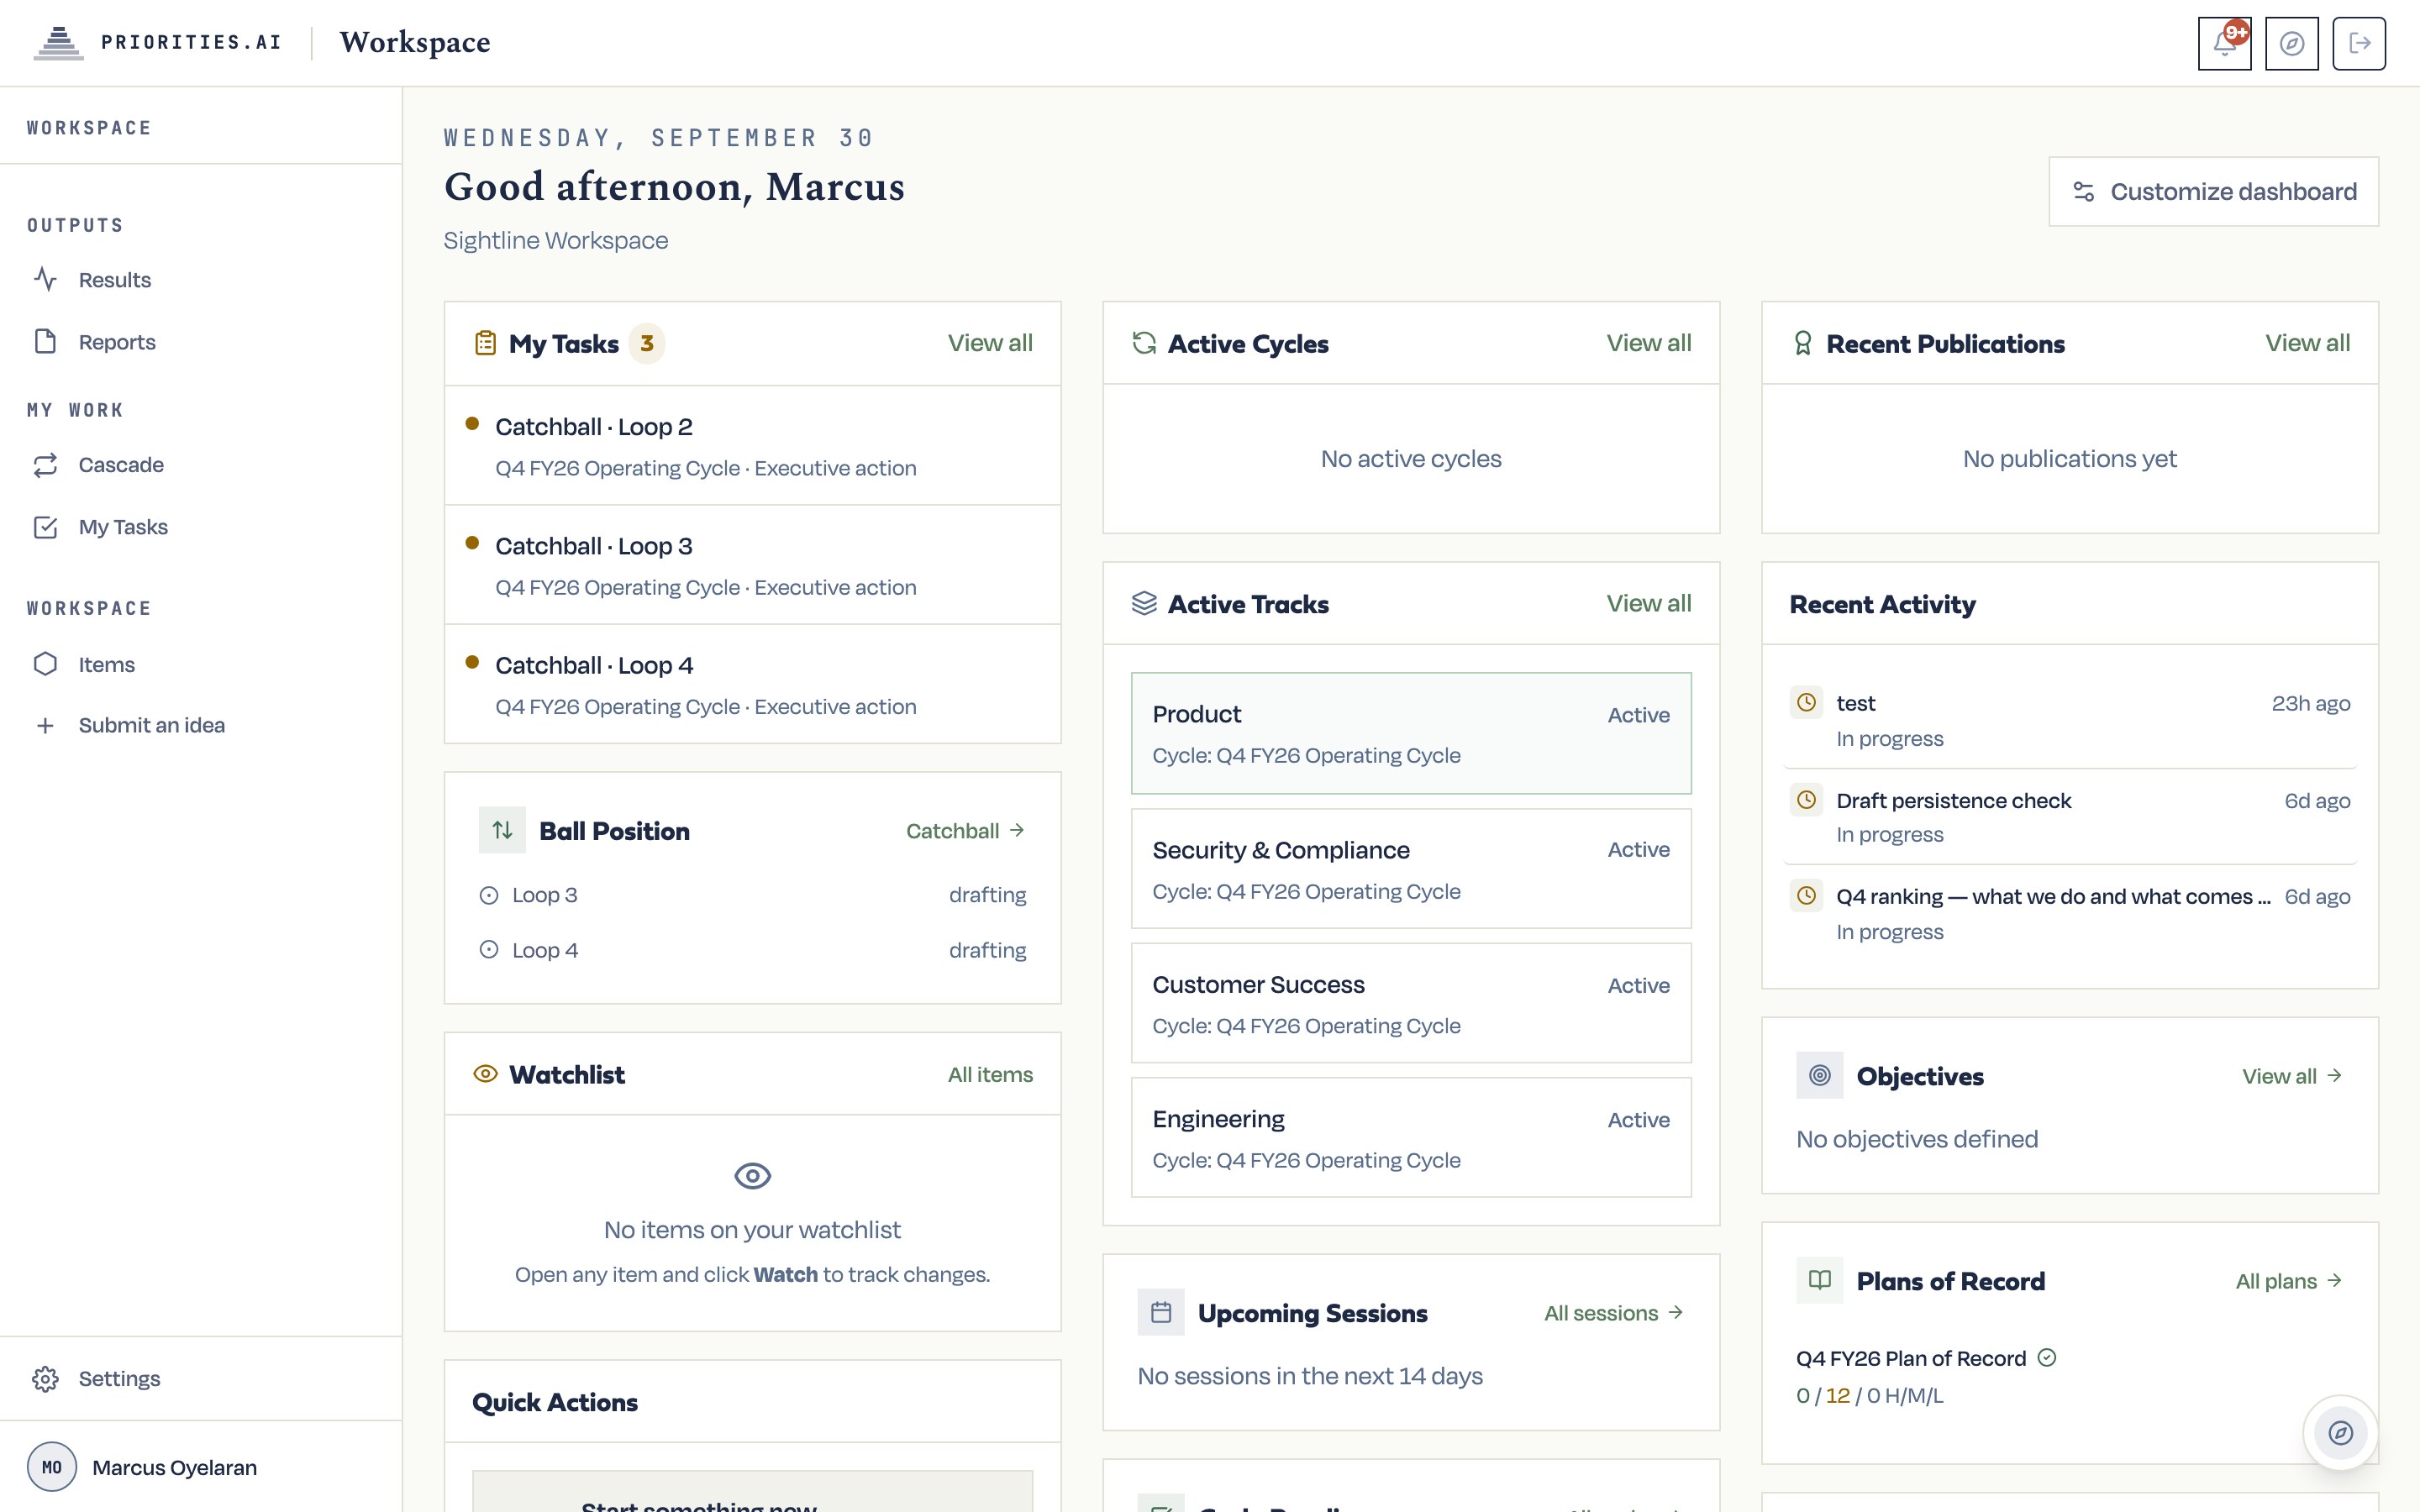View all Objectives

pos(2292,1075)
